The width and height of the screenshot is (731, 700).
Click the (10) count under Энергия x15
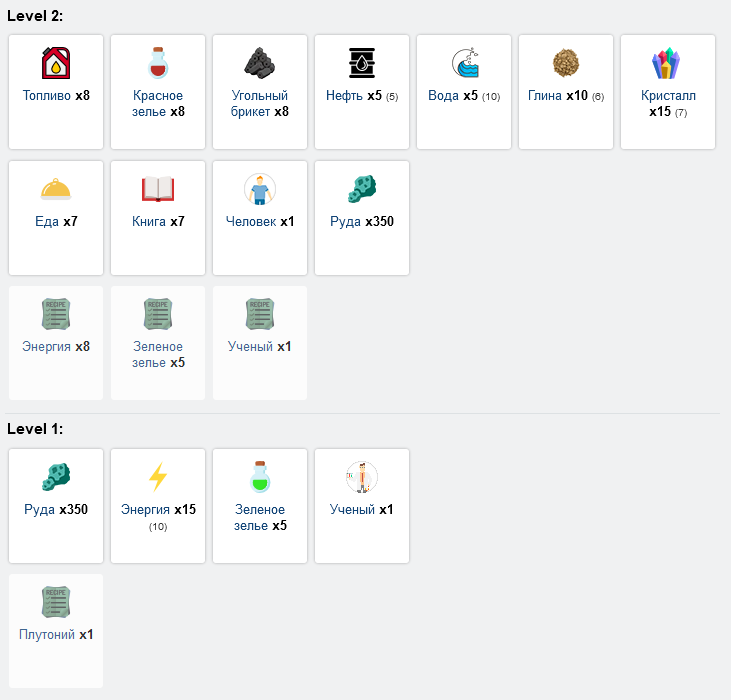[158, 527]
